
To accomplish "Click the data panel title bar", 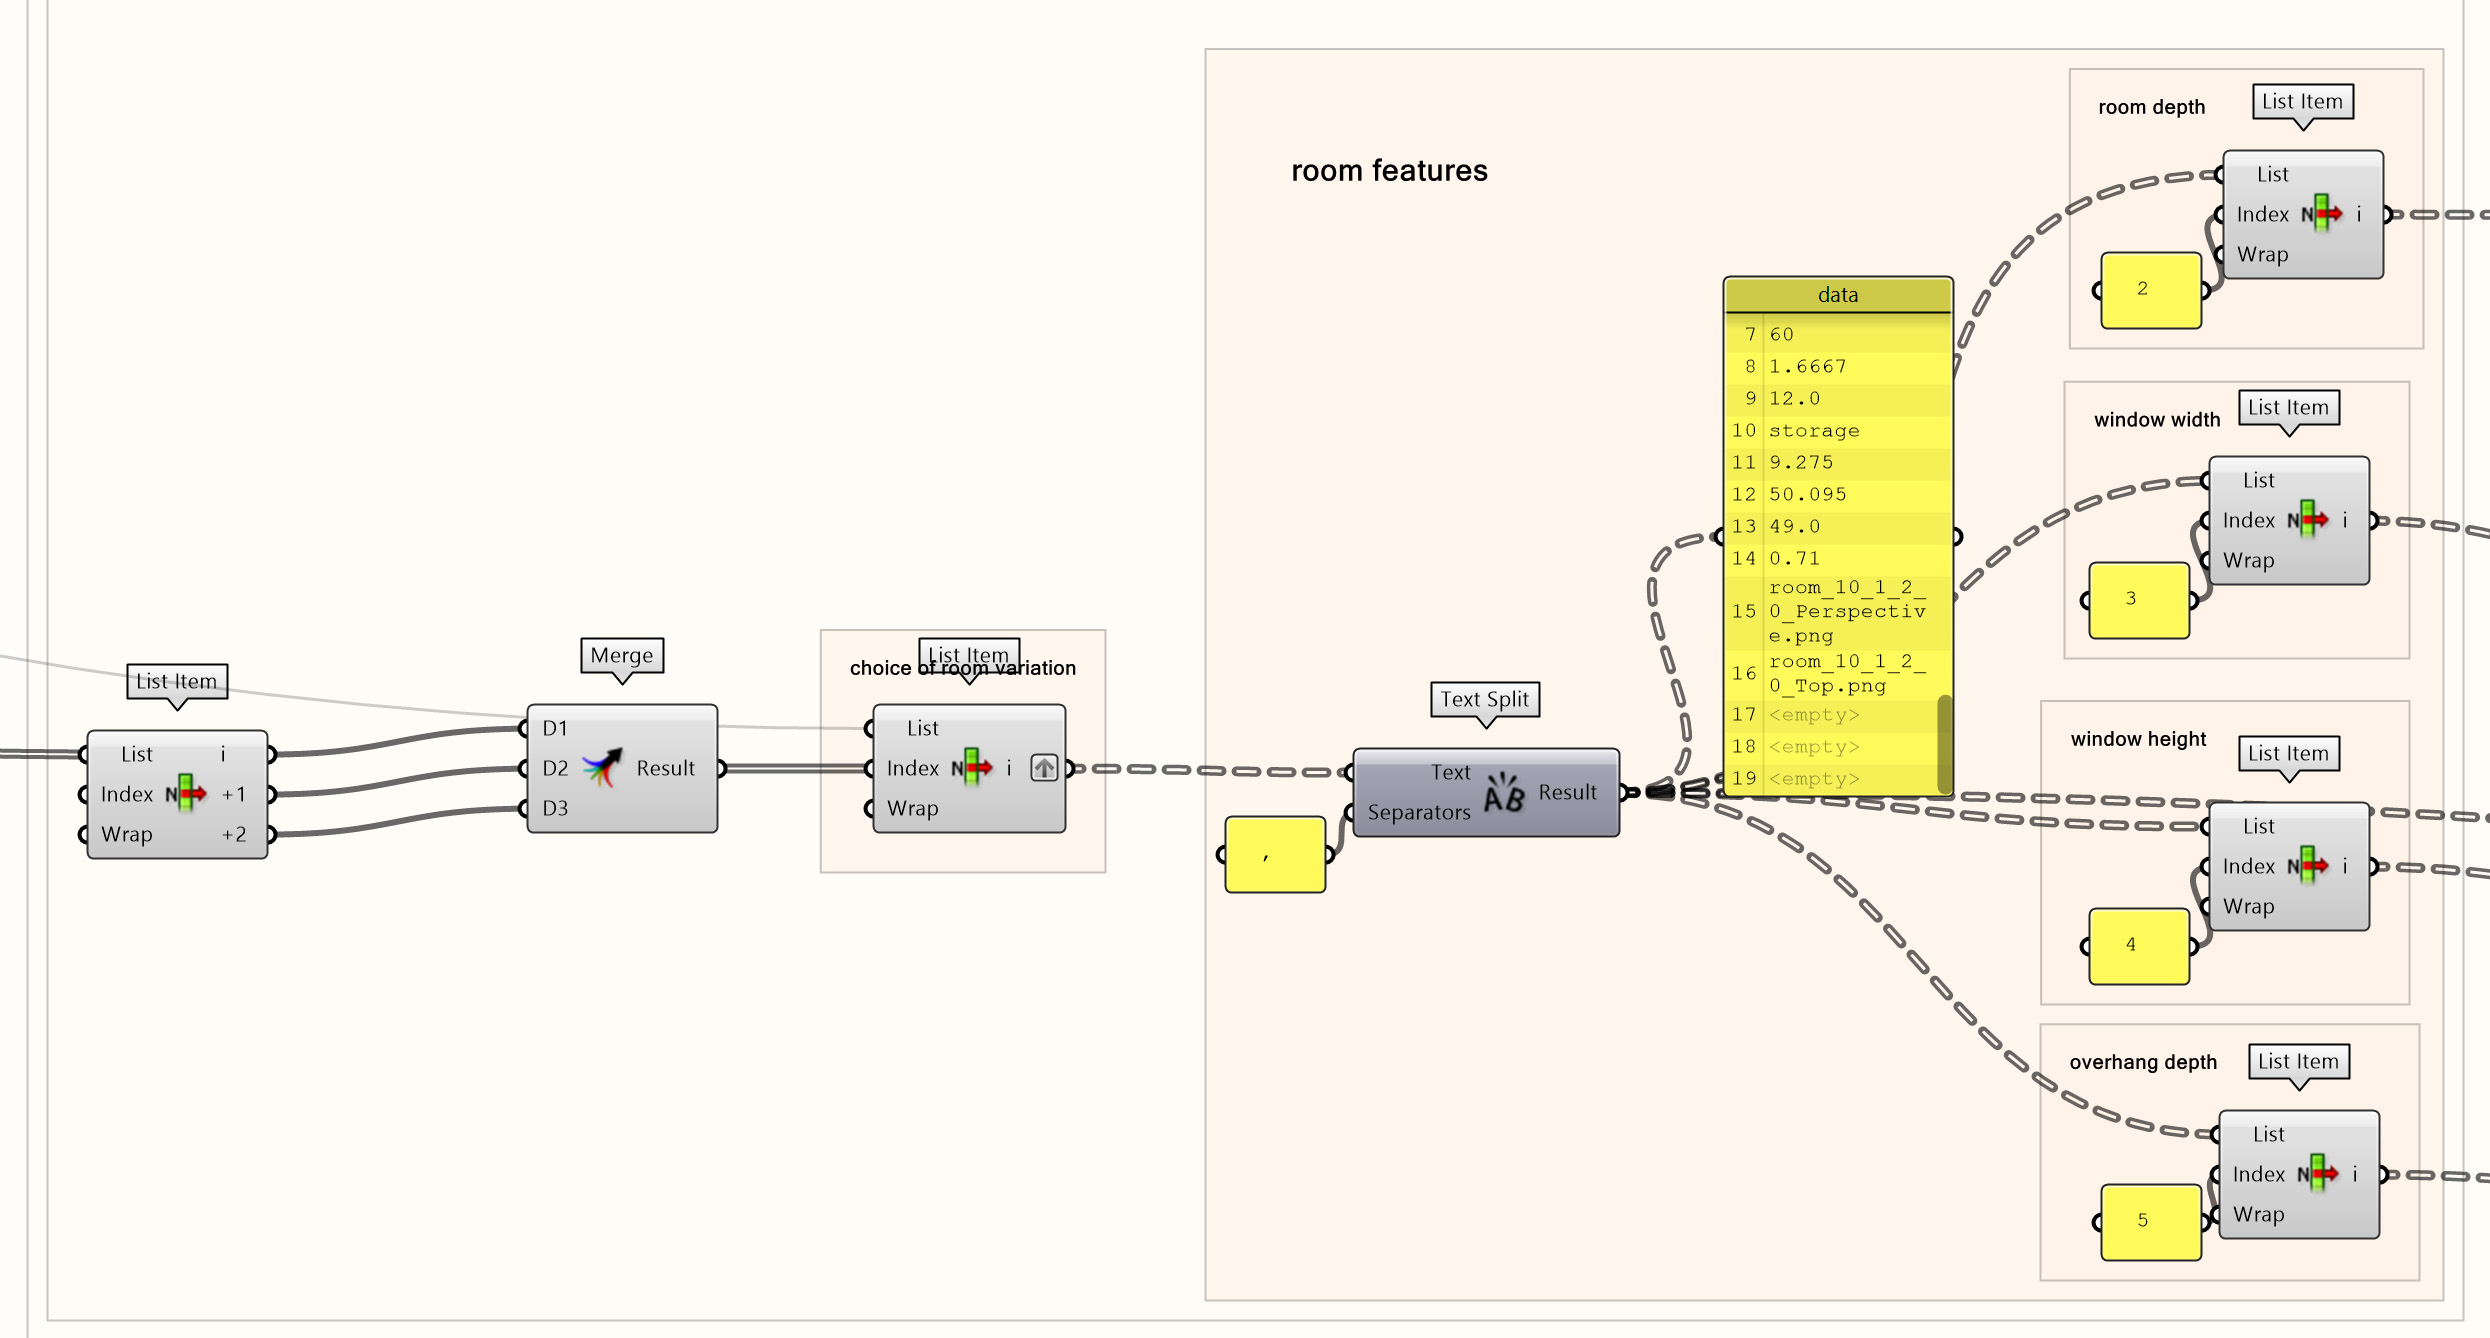I will [x=1838, y=295].
